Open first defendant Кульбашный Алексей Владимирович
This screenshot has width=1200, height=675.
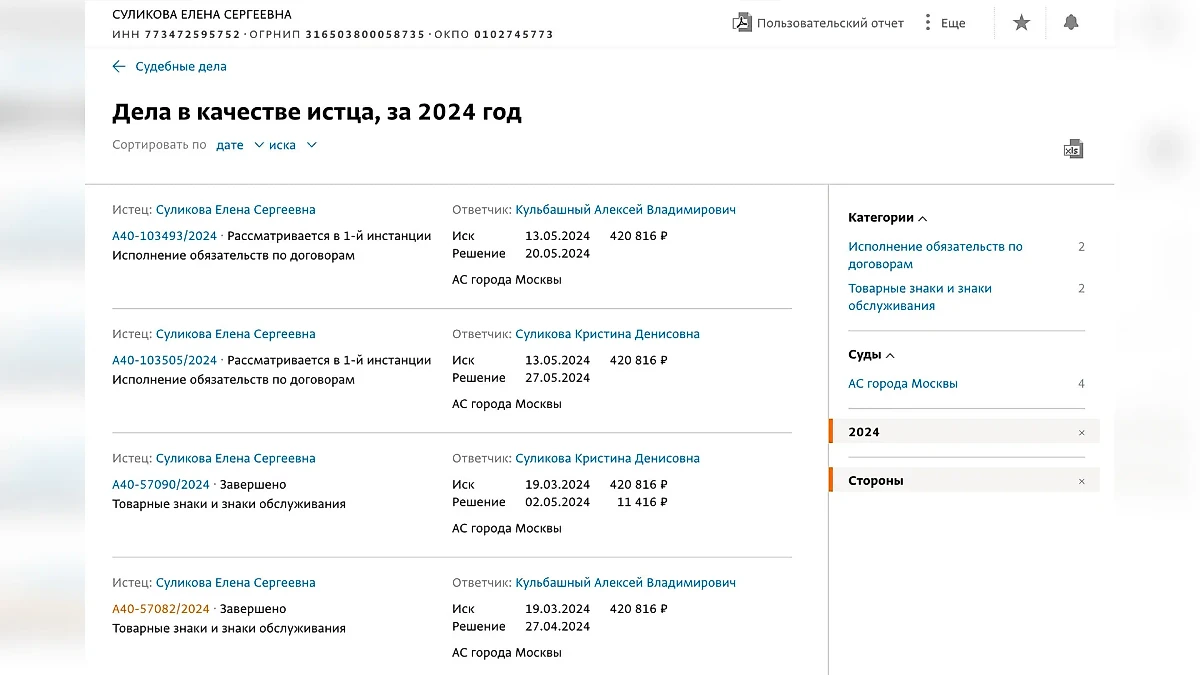(625, 210)
